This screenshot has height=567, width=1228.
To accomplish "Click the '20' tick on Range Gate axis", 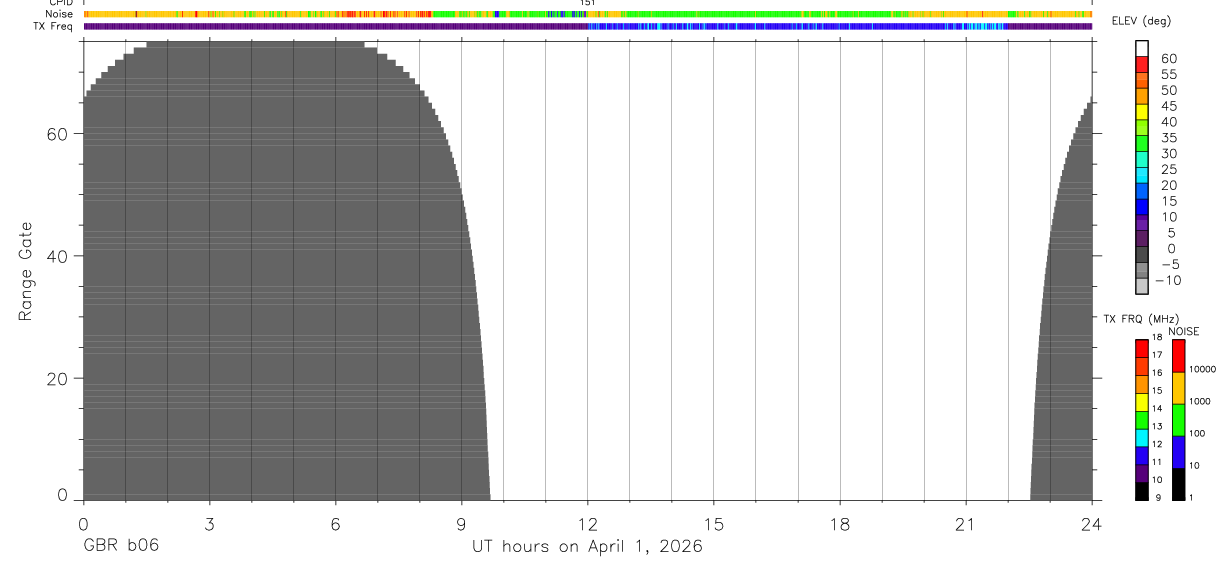I will coord(57,379).
